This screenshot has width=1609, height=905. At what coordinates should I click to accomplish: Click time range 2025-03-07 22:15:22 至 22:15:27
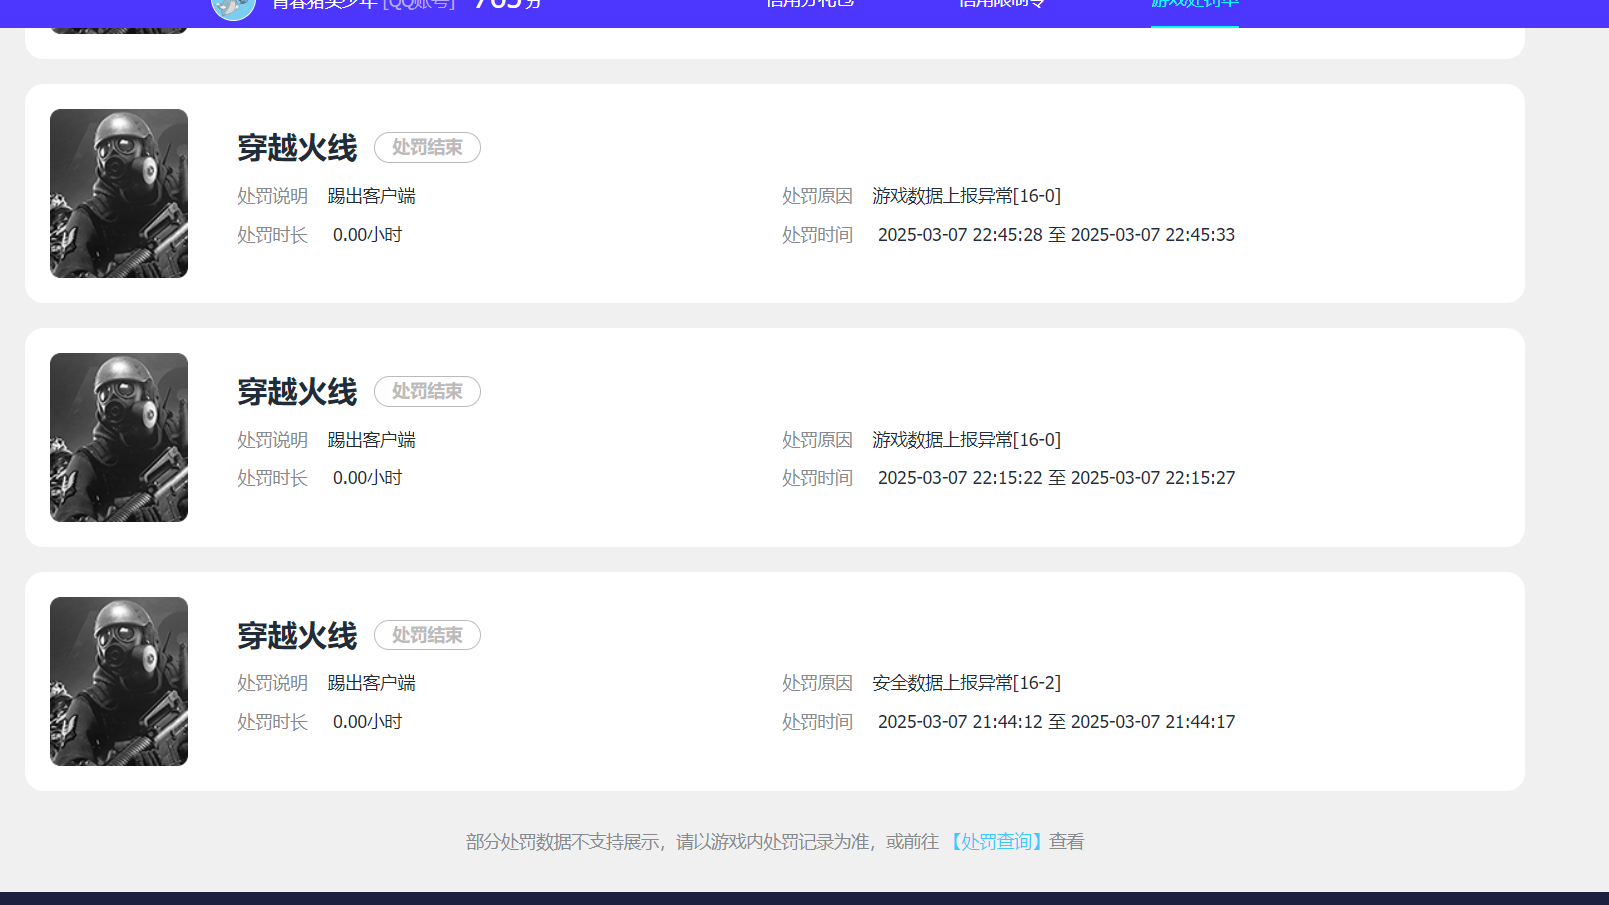(x=1056, y=478)
